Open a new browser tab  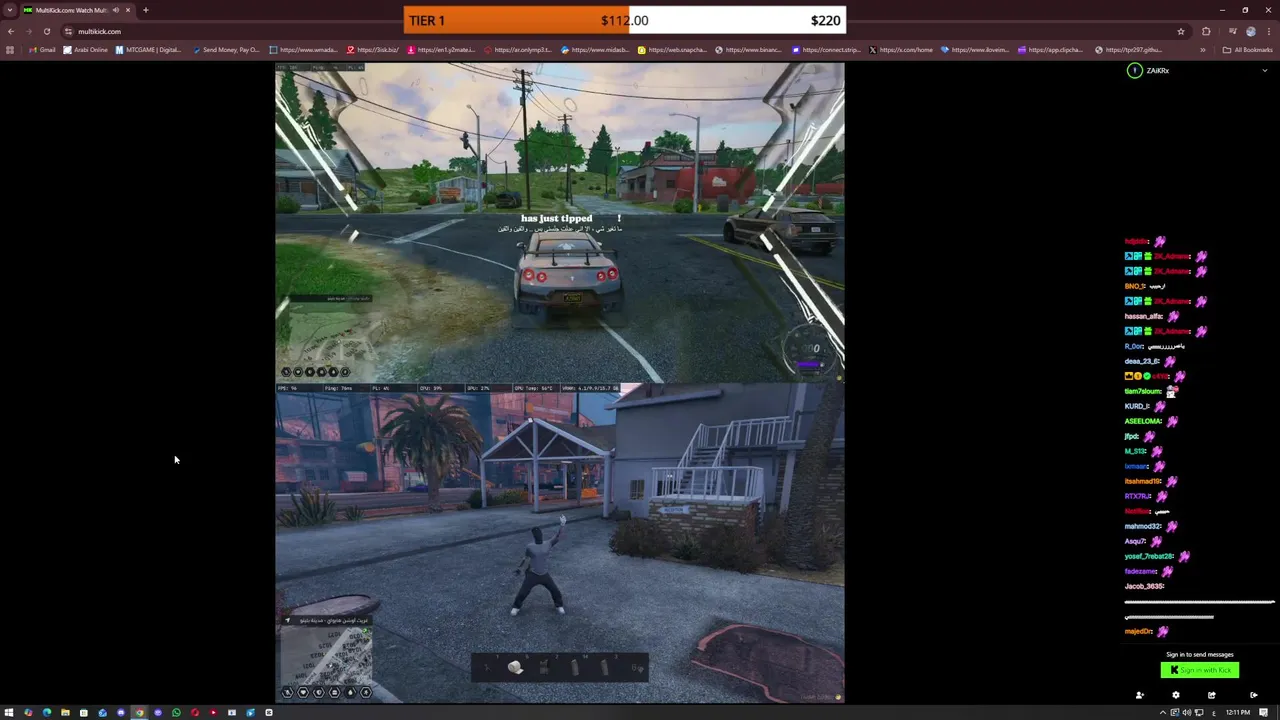145,10
